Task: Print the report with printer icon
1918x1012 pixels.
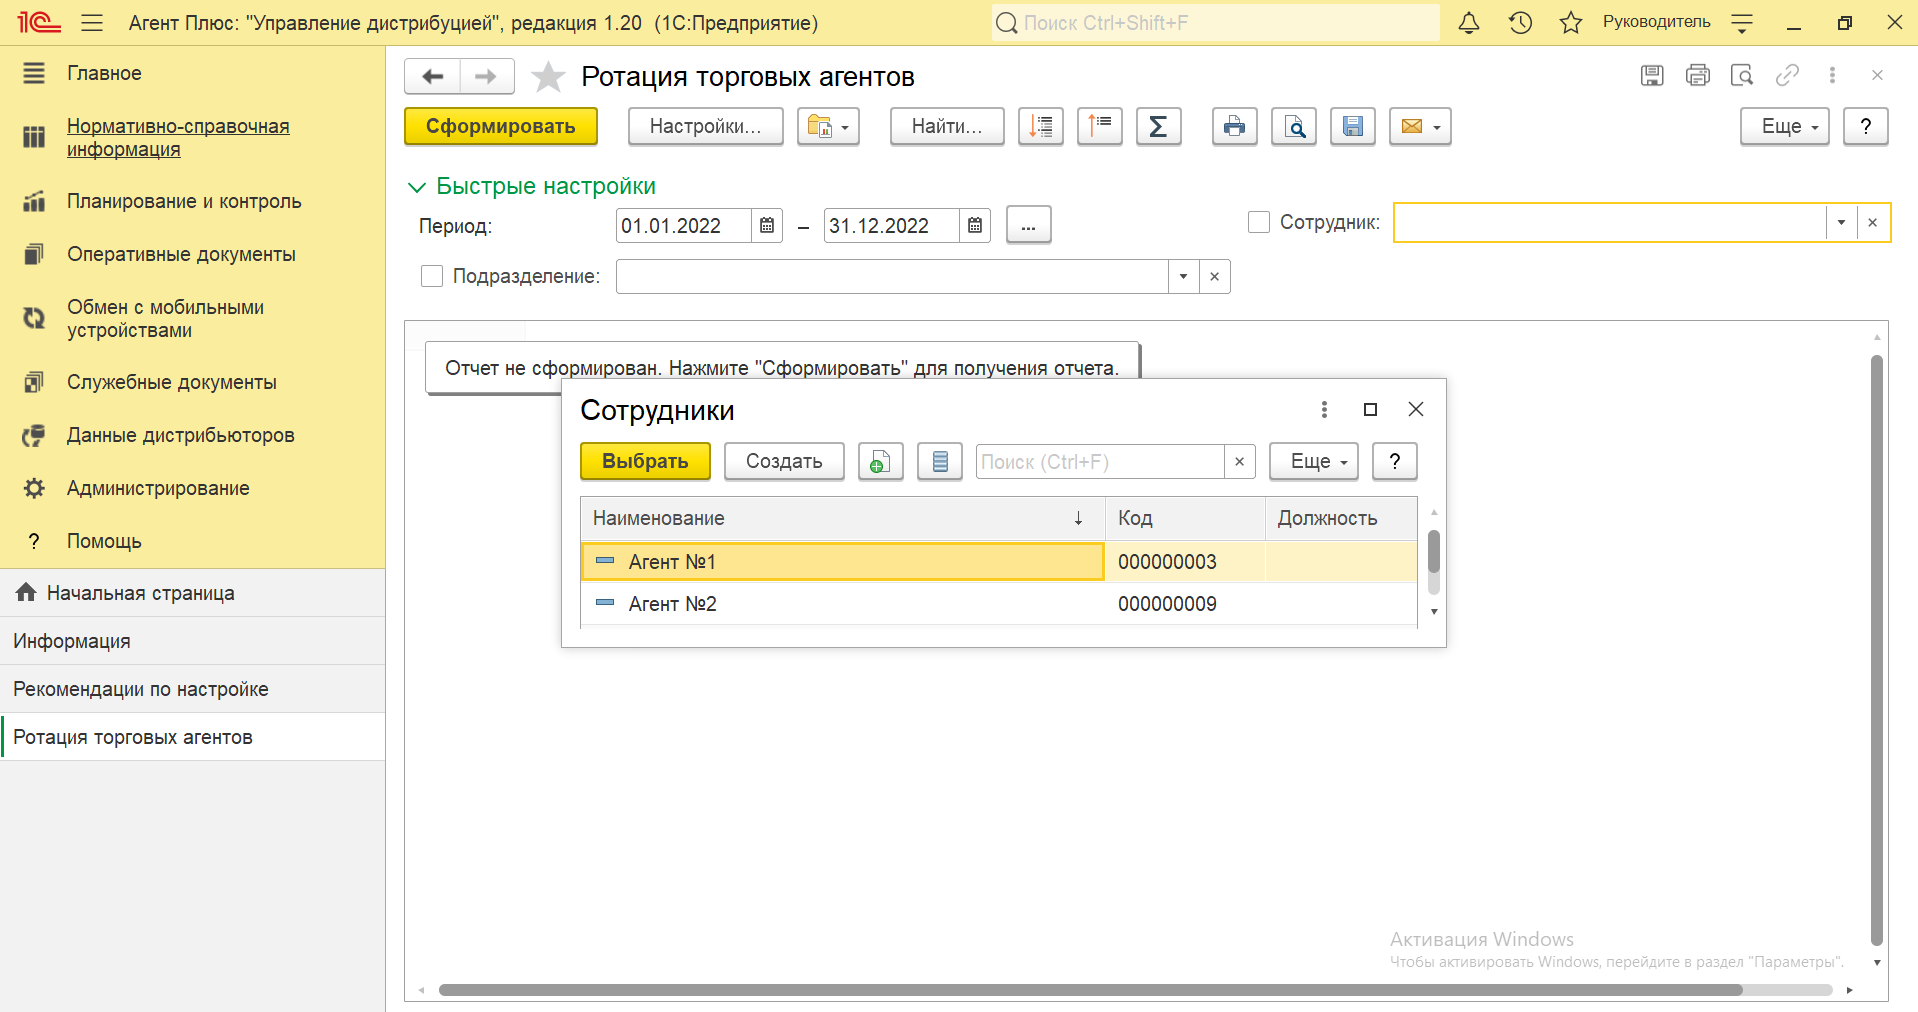Action: (1235, 126)
